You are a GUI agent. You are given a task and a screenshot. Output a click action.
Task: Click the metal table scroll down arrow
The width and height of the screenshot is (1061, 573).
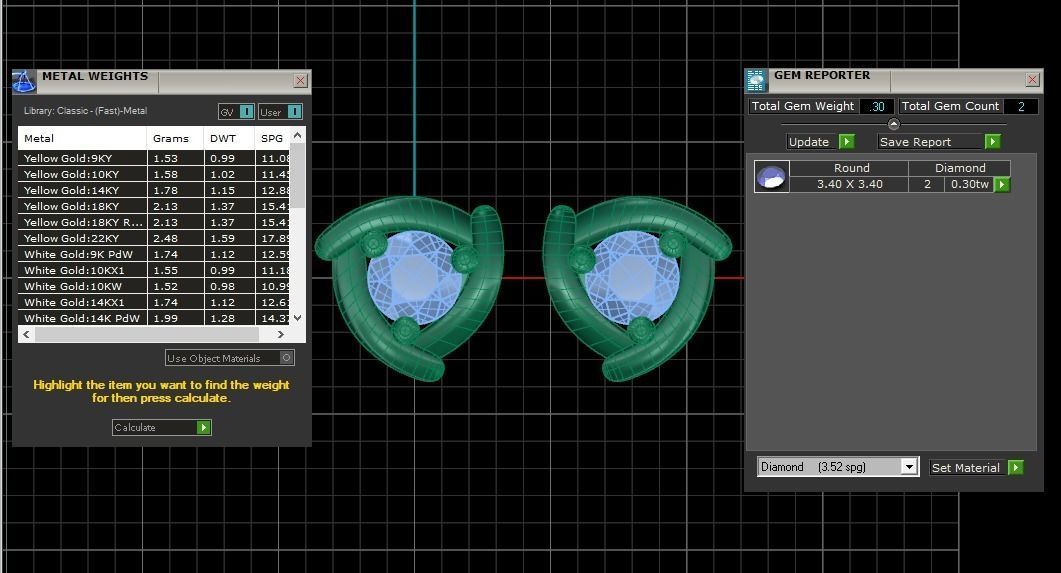point(297,317)
